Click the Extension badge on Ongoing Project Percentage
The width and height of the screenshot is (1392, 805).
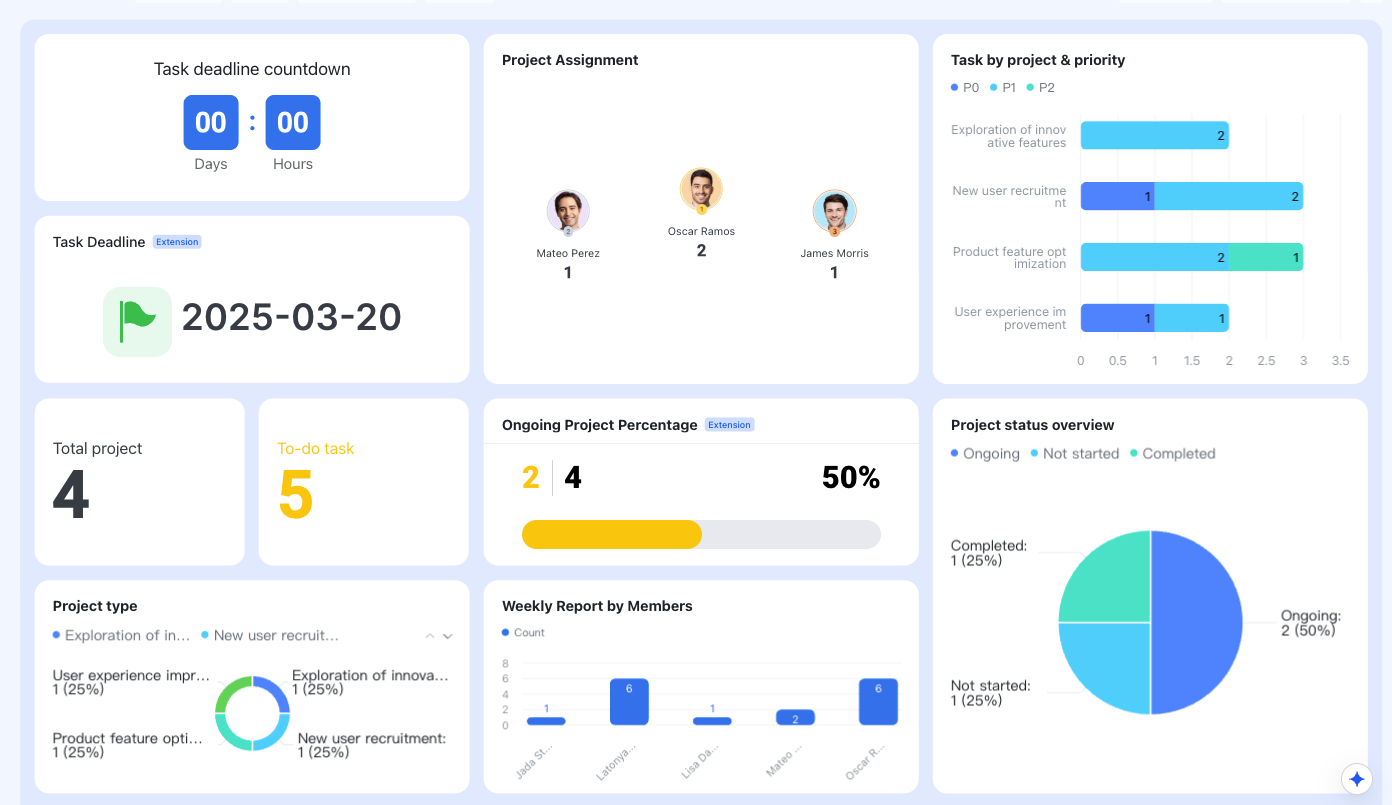point(729,425)
